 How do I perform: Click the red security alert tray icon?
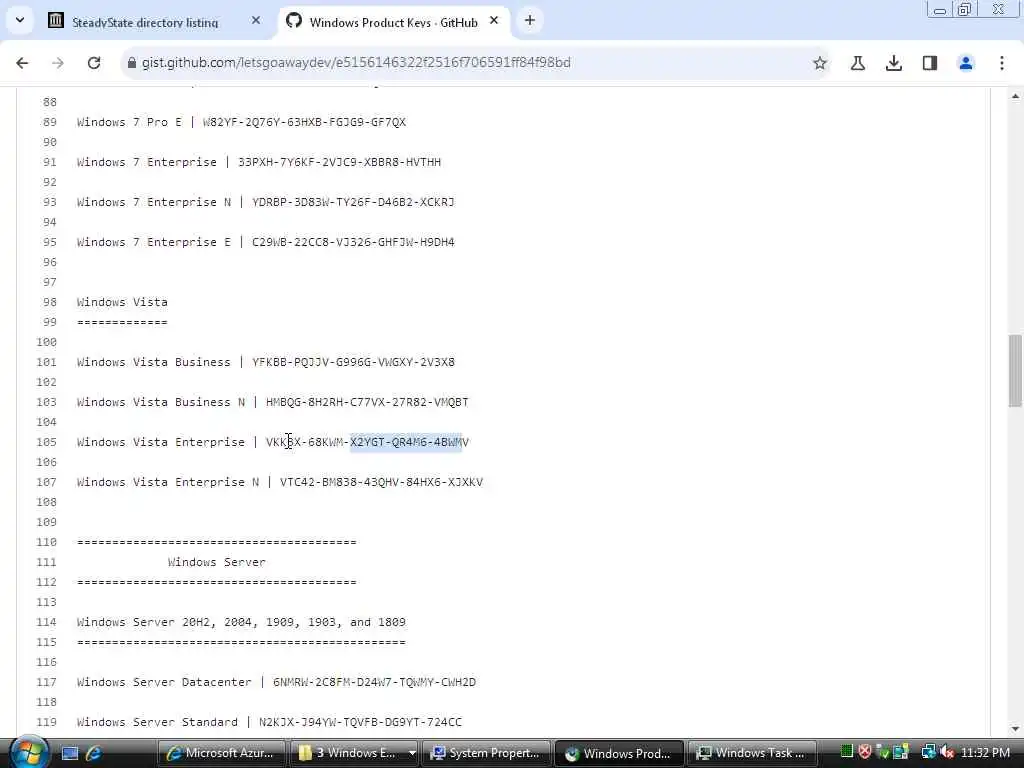[x=865, y=752]
